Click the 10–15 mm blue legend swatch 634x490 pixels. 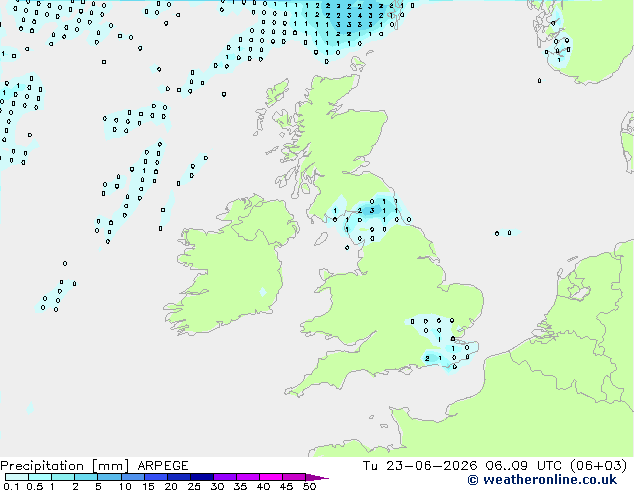pos(132,477)
